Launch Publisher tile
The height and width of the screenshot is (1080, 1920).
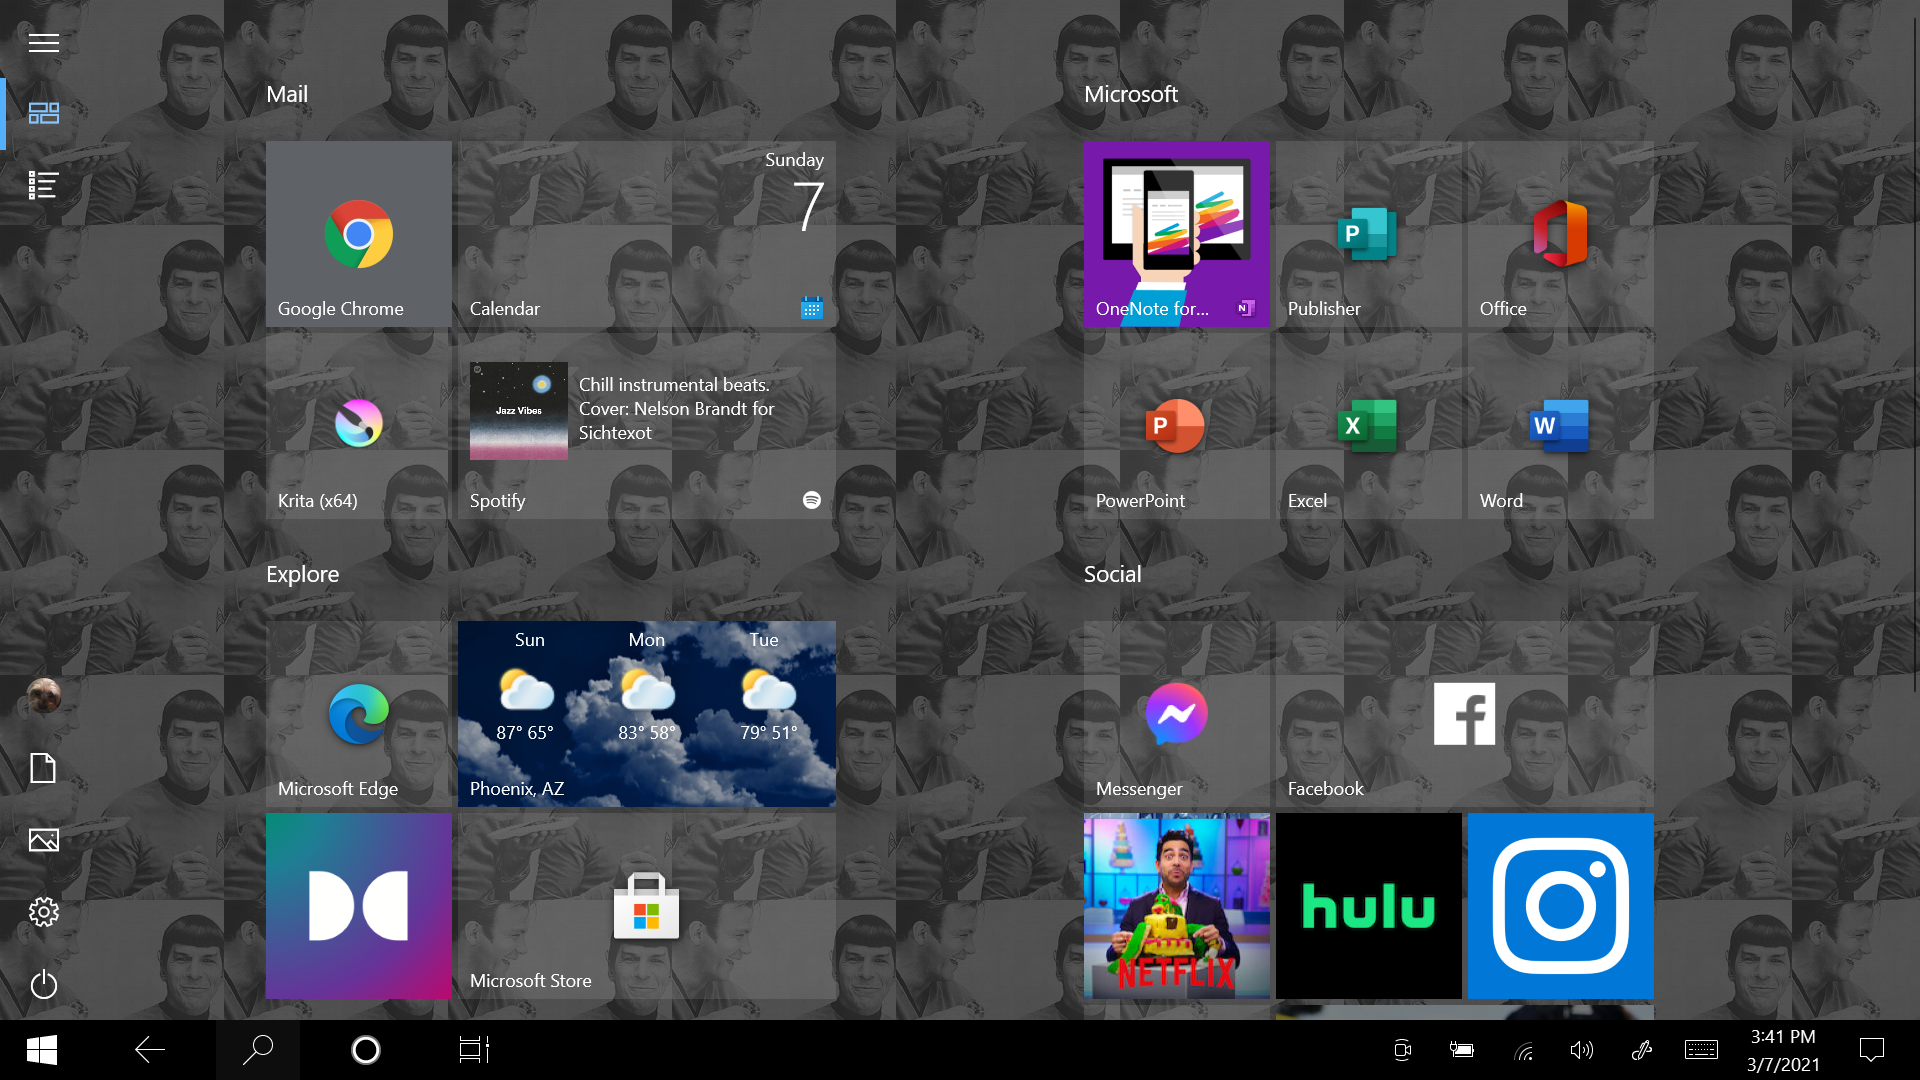[1369, 234]
